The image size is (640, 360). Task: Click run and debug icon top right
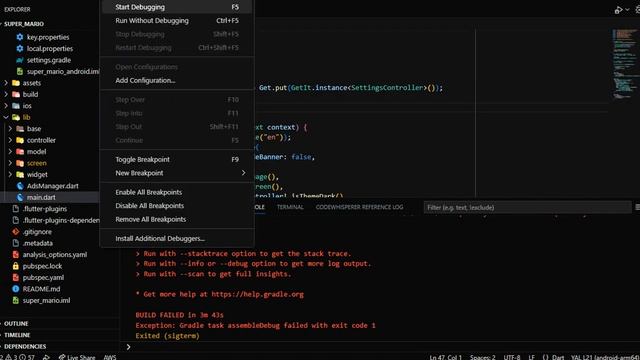click(x=618, y=10)
